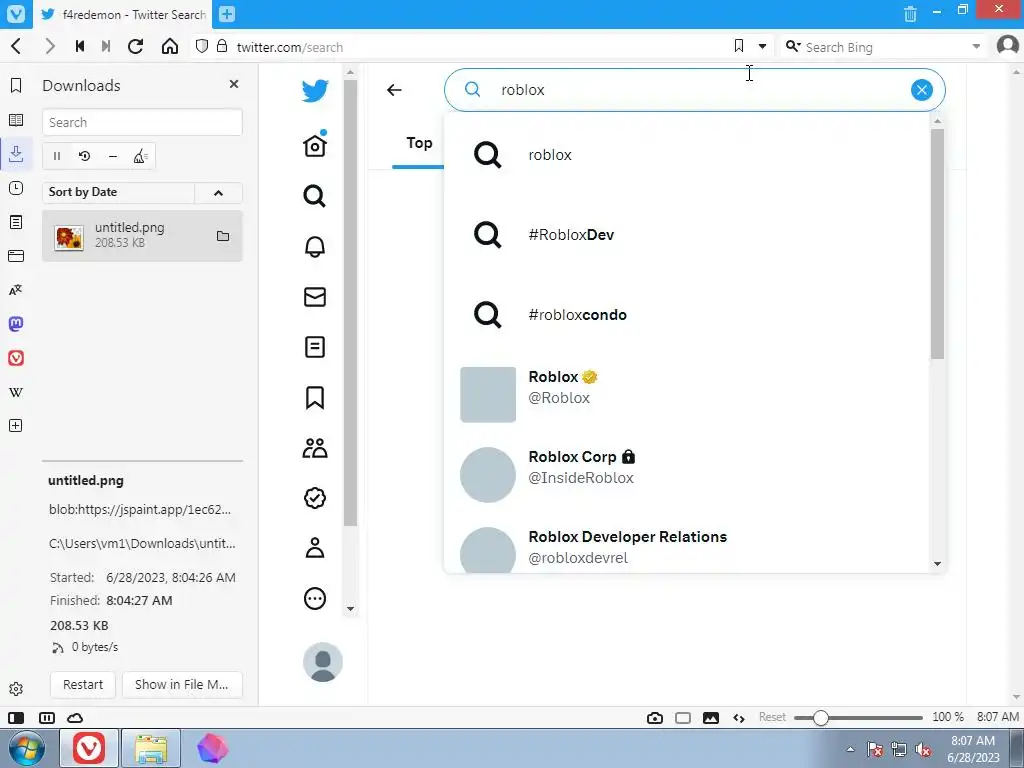
Task: Click the Restart download button
Action: tap(83, 684)
